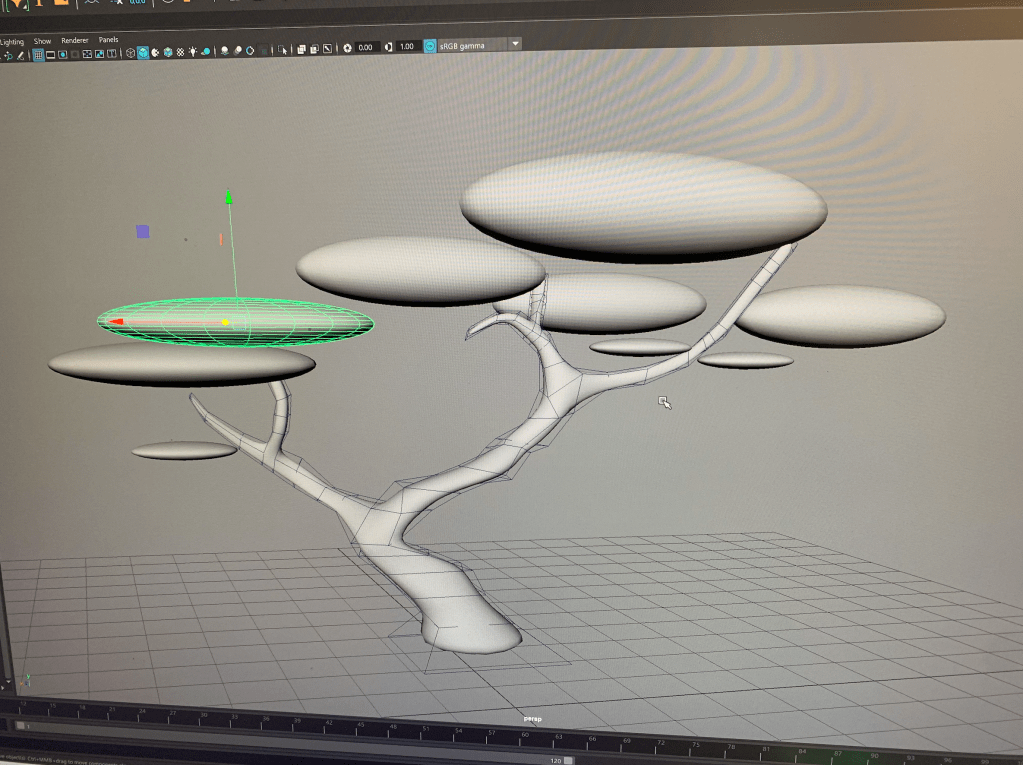
Task: Open the Show panel menu
Action: click(x=42, y=41)
